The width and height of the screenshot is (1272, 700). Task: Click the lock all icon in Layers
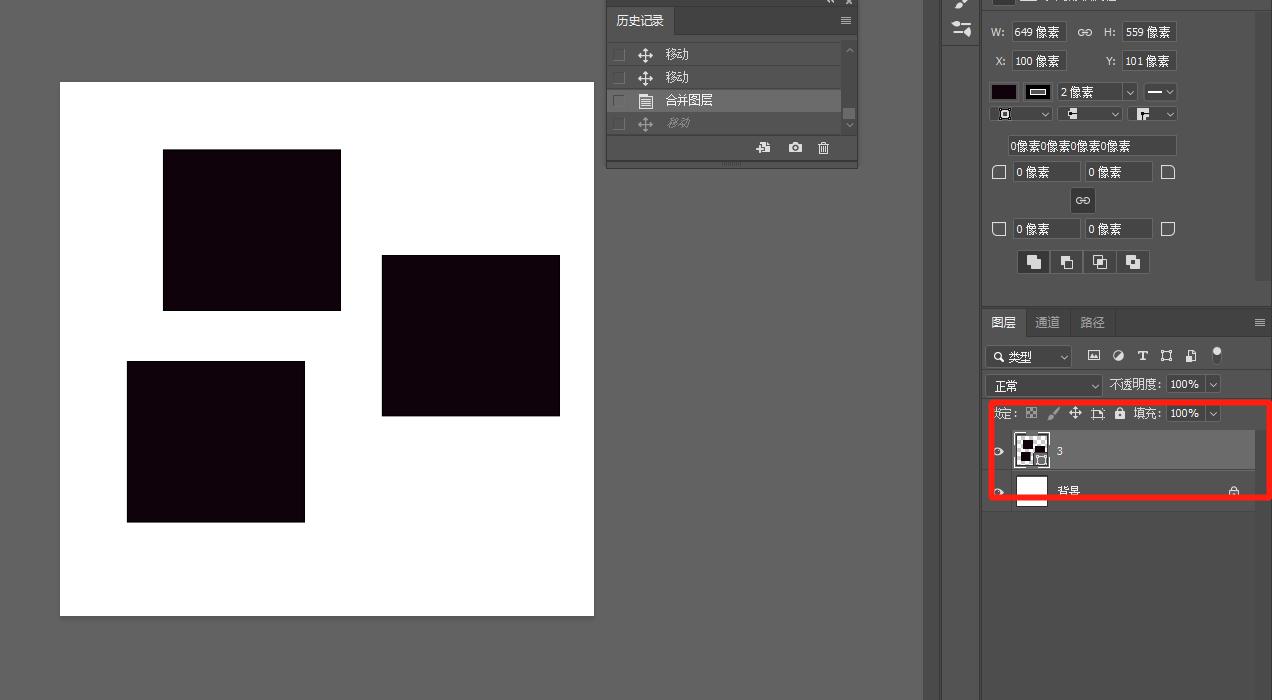[1120, 413]
